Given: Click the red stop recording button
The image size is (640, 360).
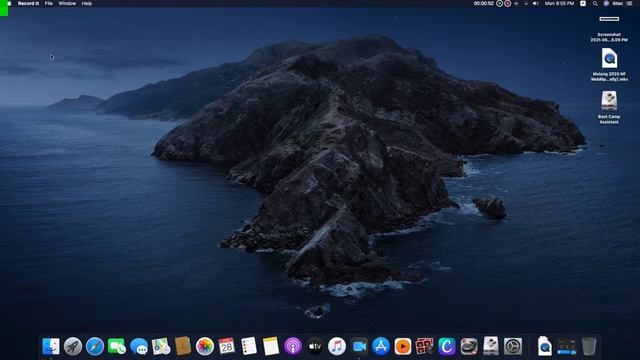Looking at the screenshot, I should 507,3.
